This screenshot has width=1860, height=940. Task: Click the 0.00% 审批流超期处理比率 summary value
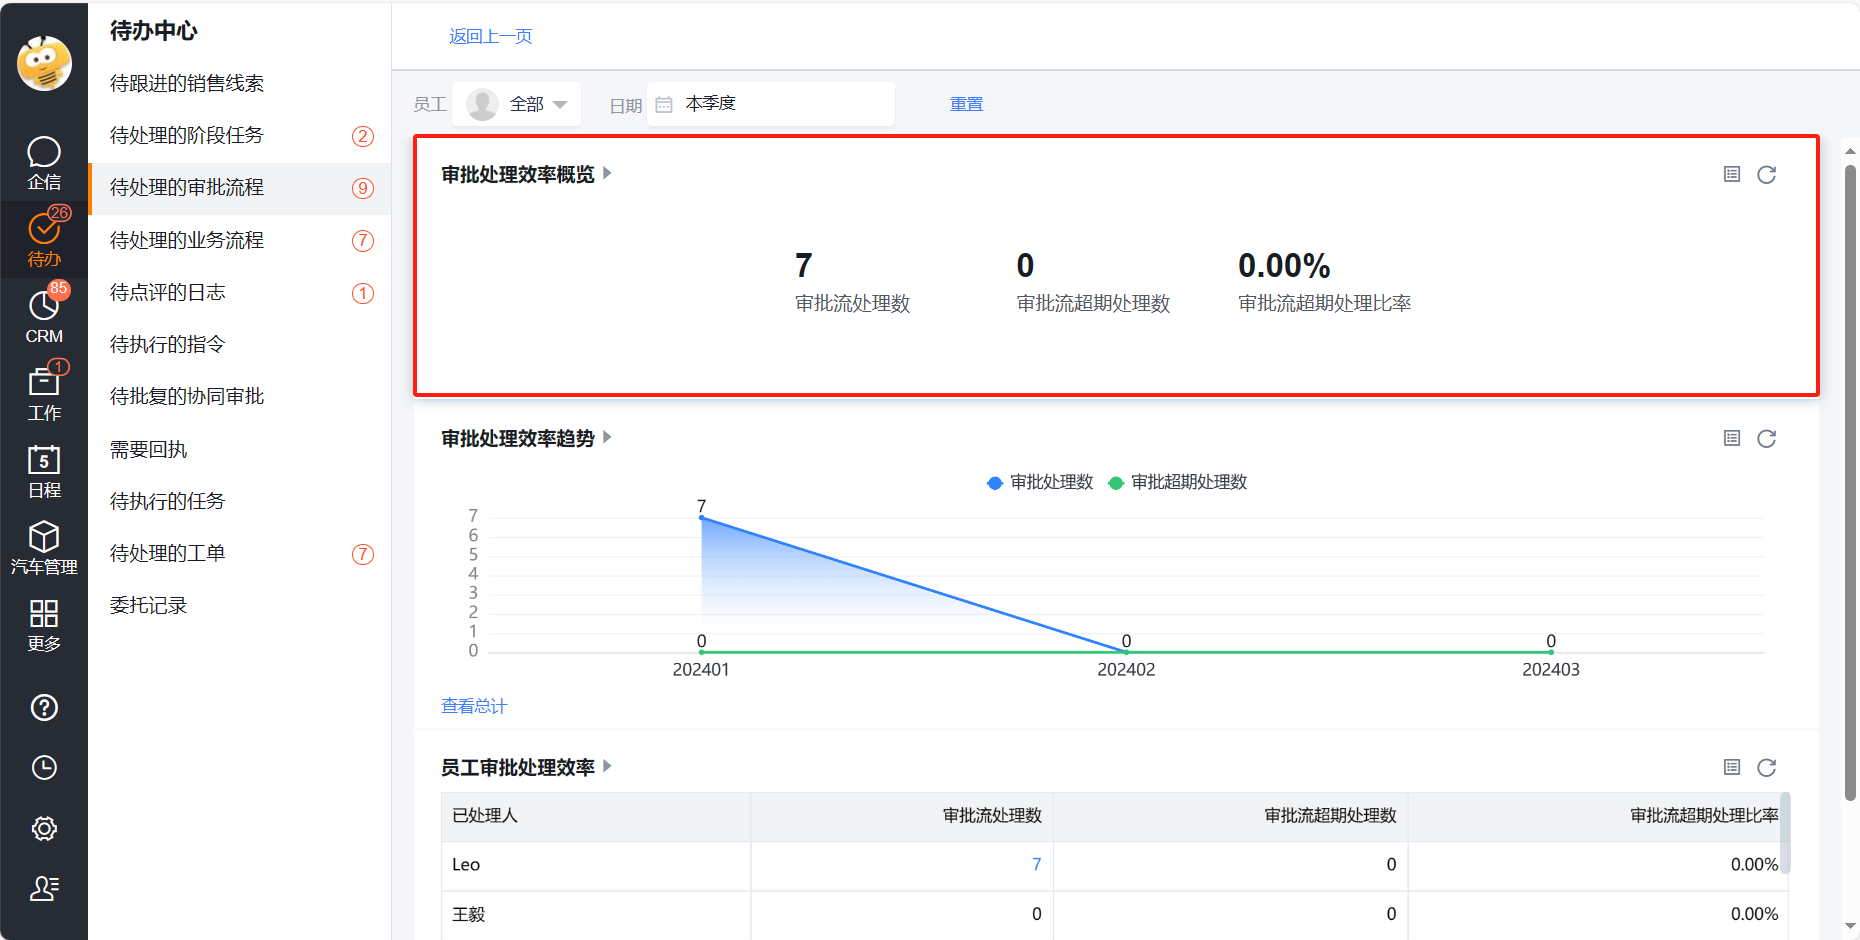(x=1284, y=266)
